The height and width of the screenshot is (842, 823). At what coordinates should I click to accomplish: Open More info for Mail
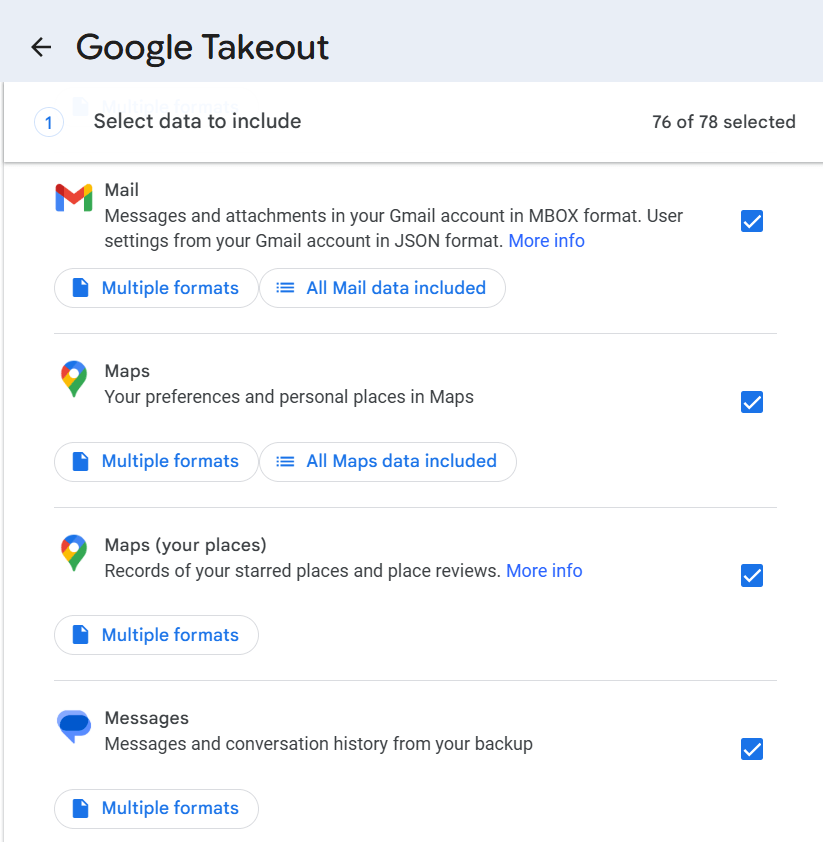546,241
